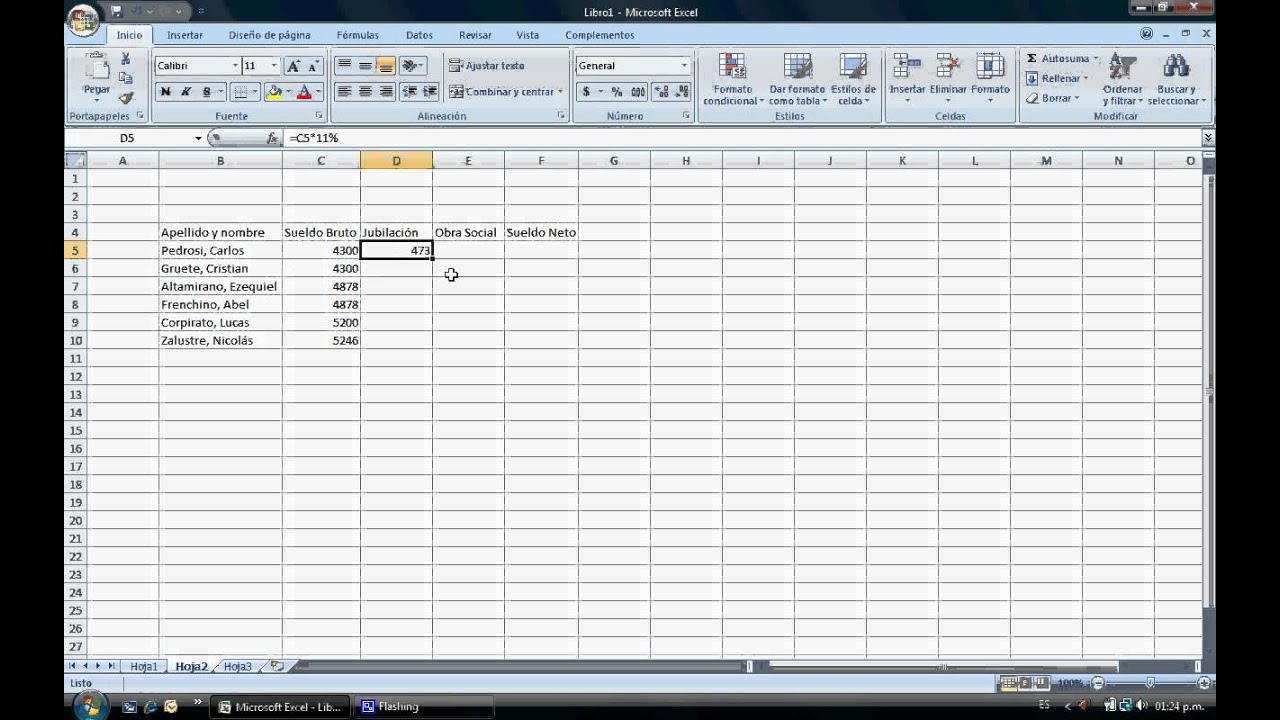This screenshot has height=720, width=1280.
Task: Toggle bottom vertical alignment
Action: (x=386, y=66)
